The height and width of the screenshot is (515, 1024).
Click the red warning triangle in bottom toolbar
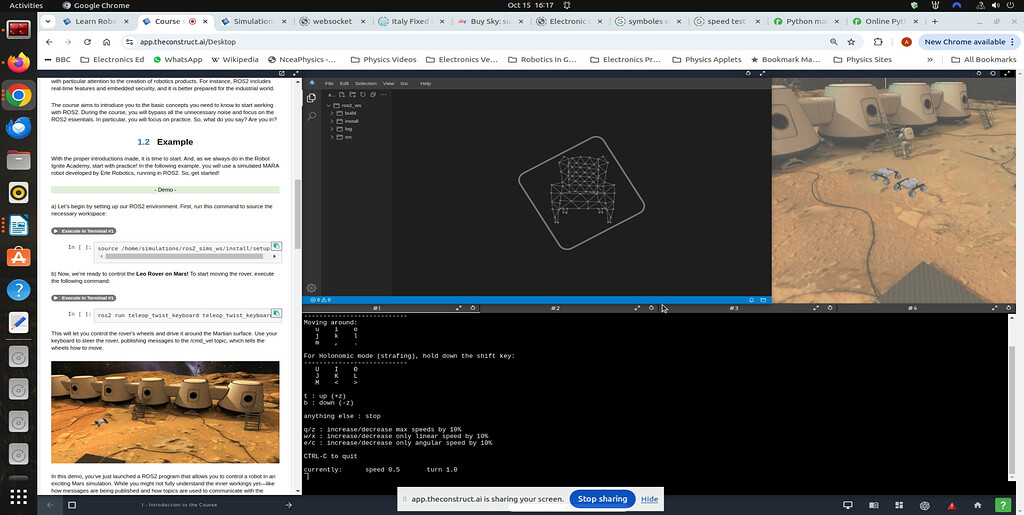[x=952, y=505]
